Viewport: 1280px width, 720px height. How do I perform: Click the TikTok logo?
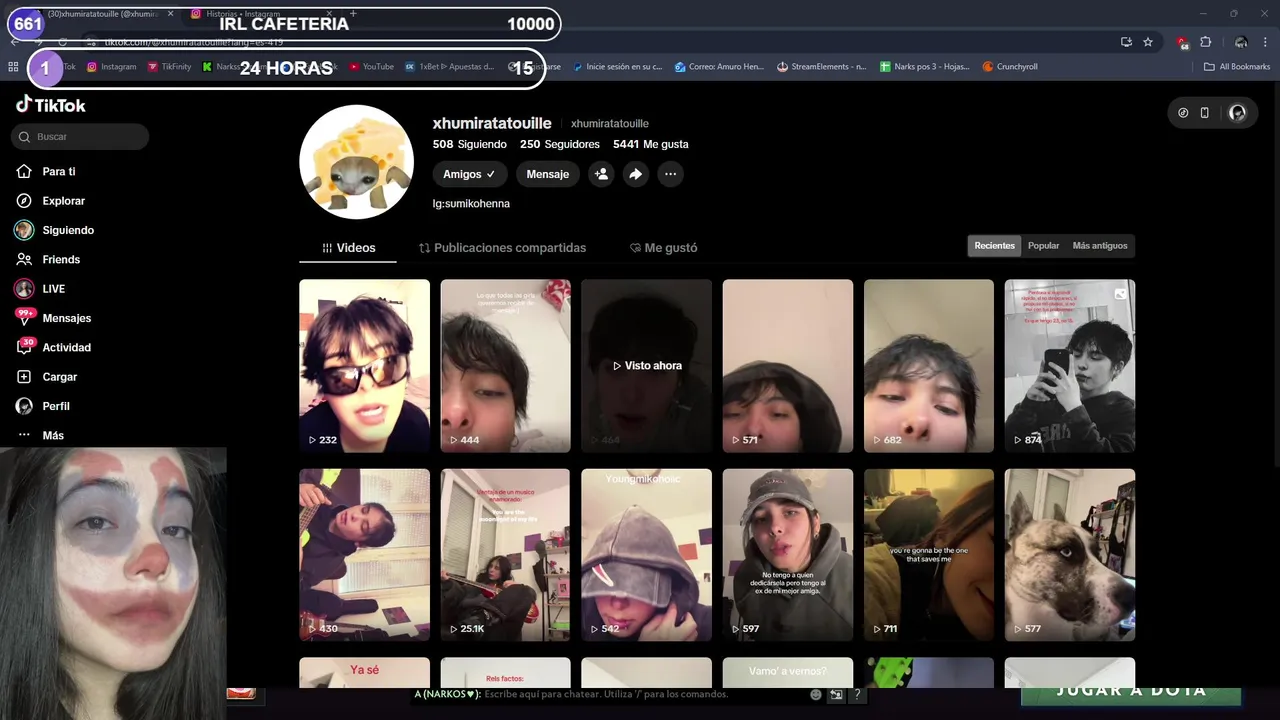pyautogui.click(x=51, y=105)
